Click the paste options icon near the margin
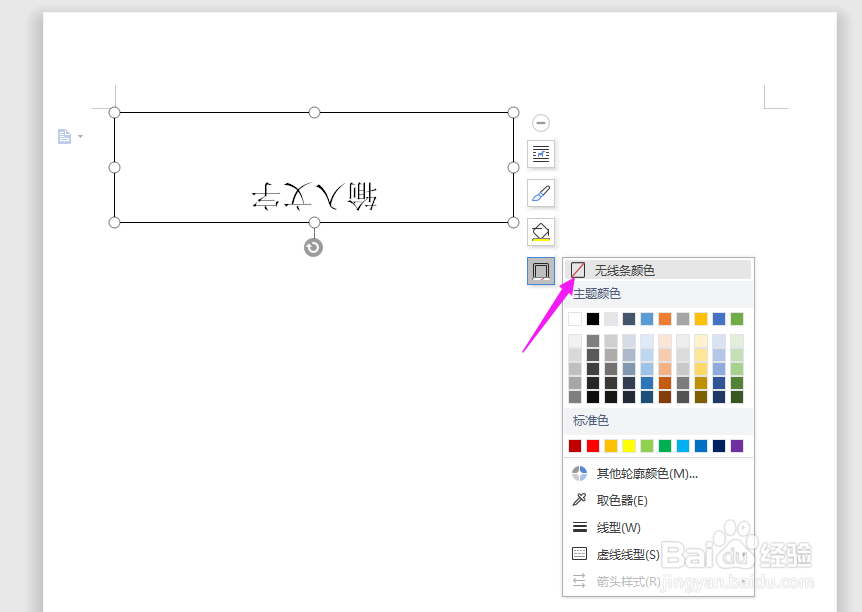The width and height of the screenshot is (862, 612). pyautogui.click(x=63, y=136)
